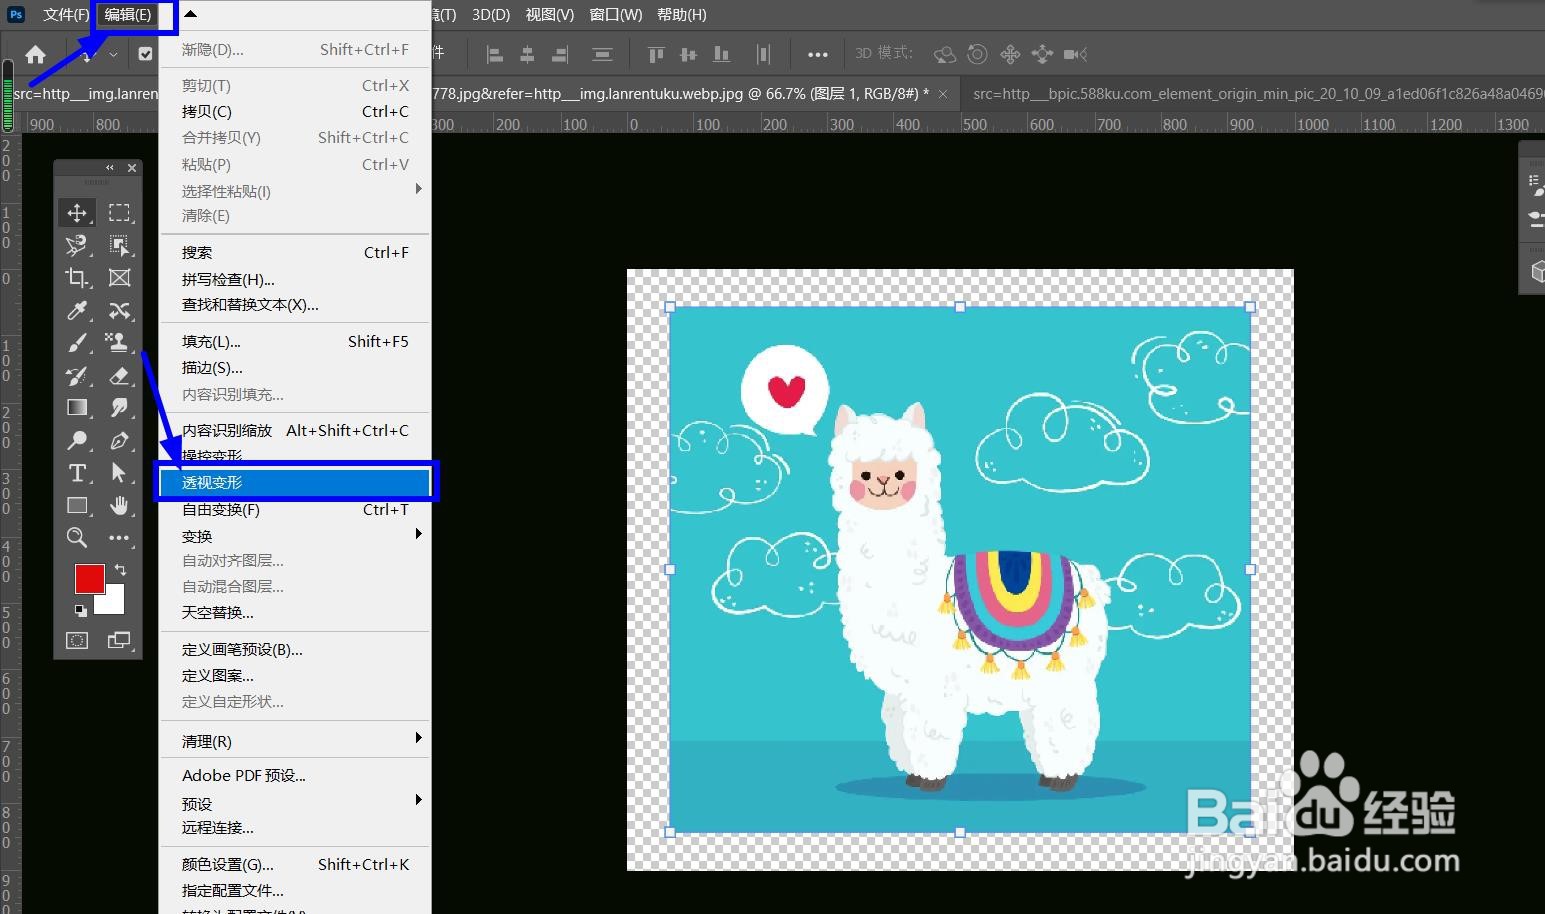Screen dimensions: 1545x914
Task: Open the 视图(V) menu
Action: [x=550, y=14]
